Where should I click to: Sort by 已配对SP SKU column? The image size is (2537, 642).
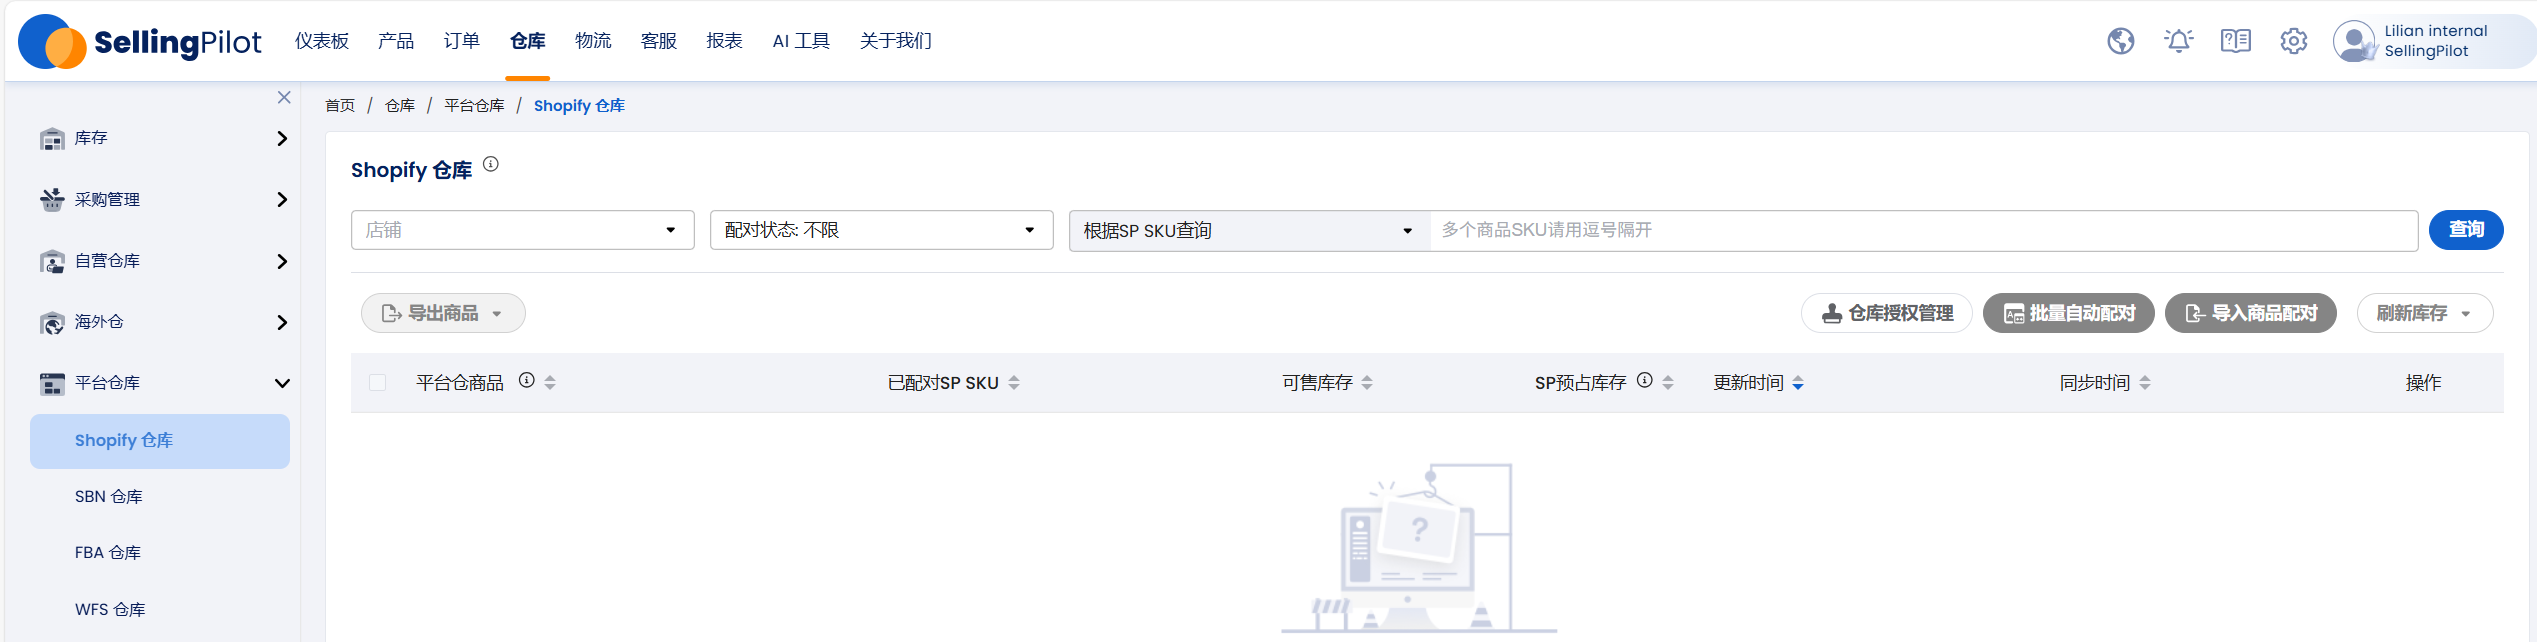pyautogui.click(x=1014, y=383)
